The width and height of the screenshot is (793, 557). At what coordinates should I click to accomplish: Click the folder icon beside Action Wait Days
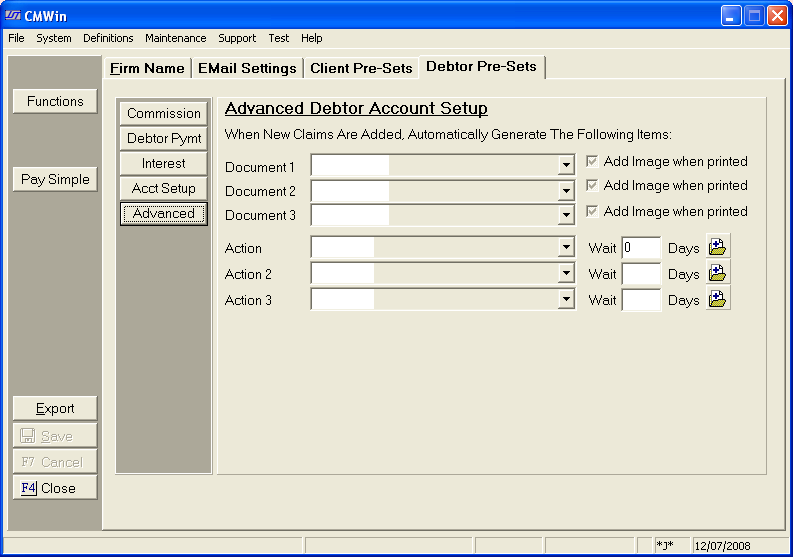pyautogui.click(x=718, y=247)
